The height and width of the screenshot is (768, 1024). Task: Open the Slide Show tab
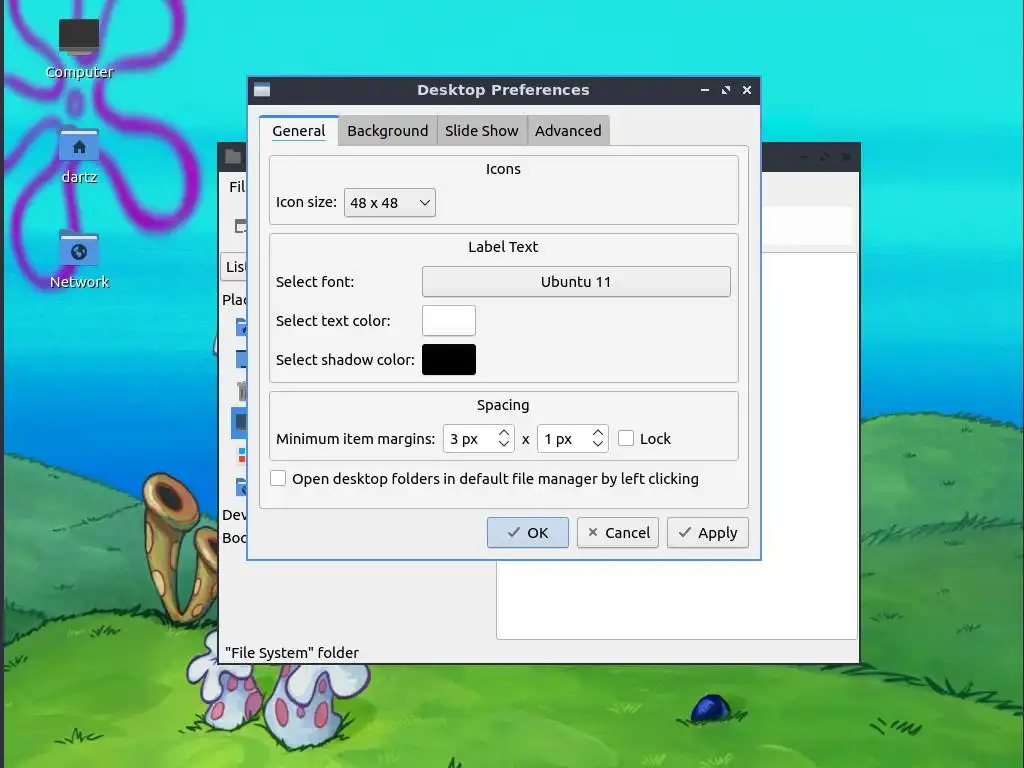click(x=481, y=131)
